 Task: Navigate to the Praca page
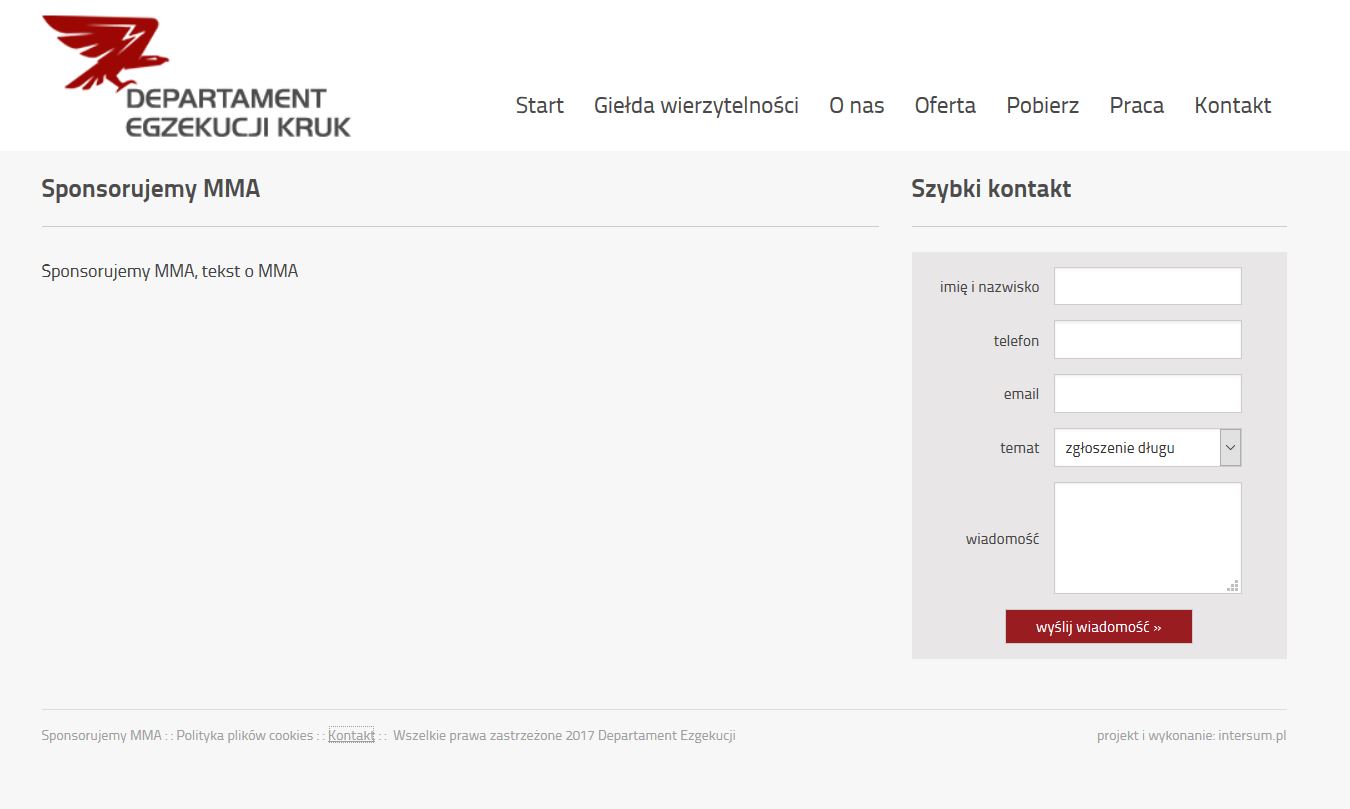1136,105
